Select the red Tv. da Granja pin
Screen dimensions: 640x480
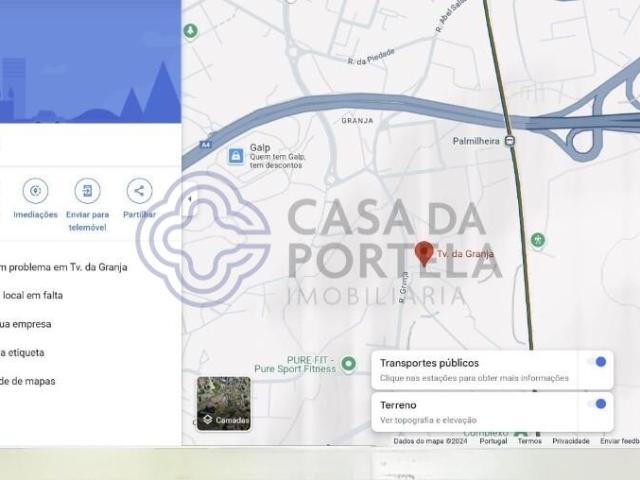click(425, 253)
